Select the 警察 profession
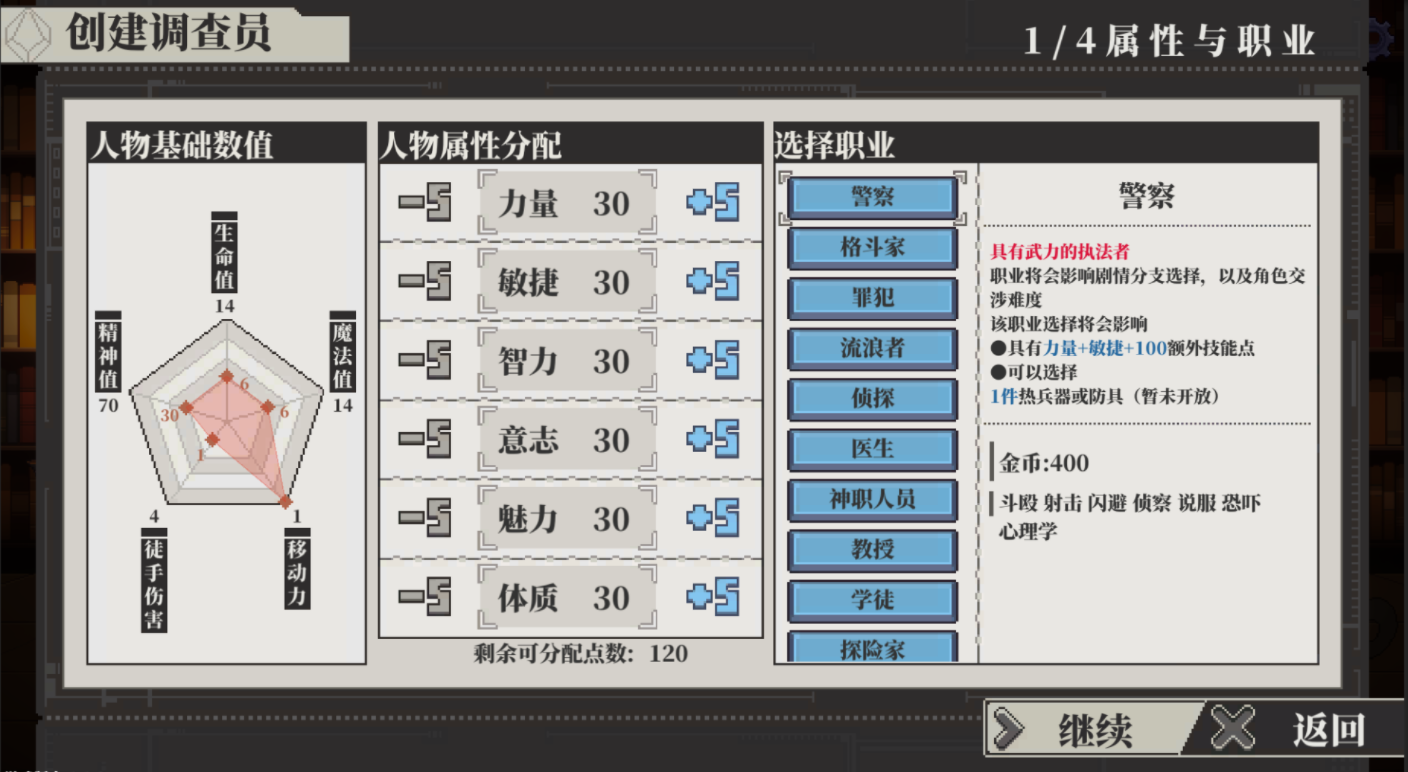The image size is (1408, 772). click(x=872, y=197)
